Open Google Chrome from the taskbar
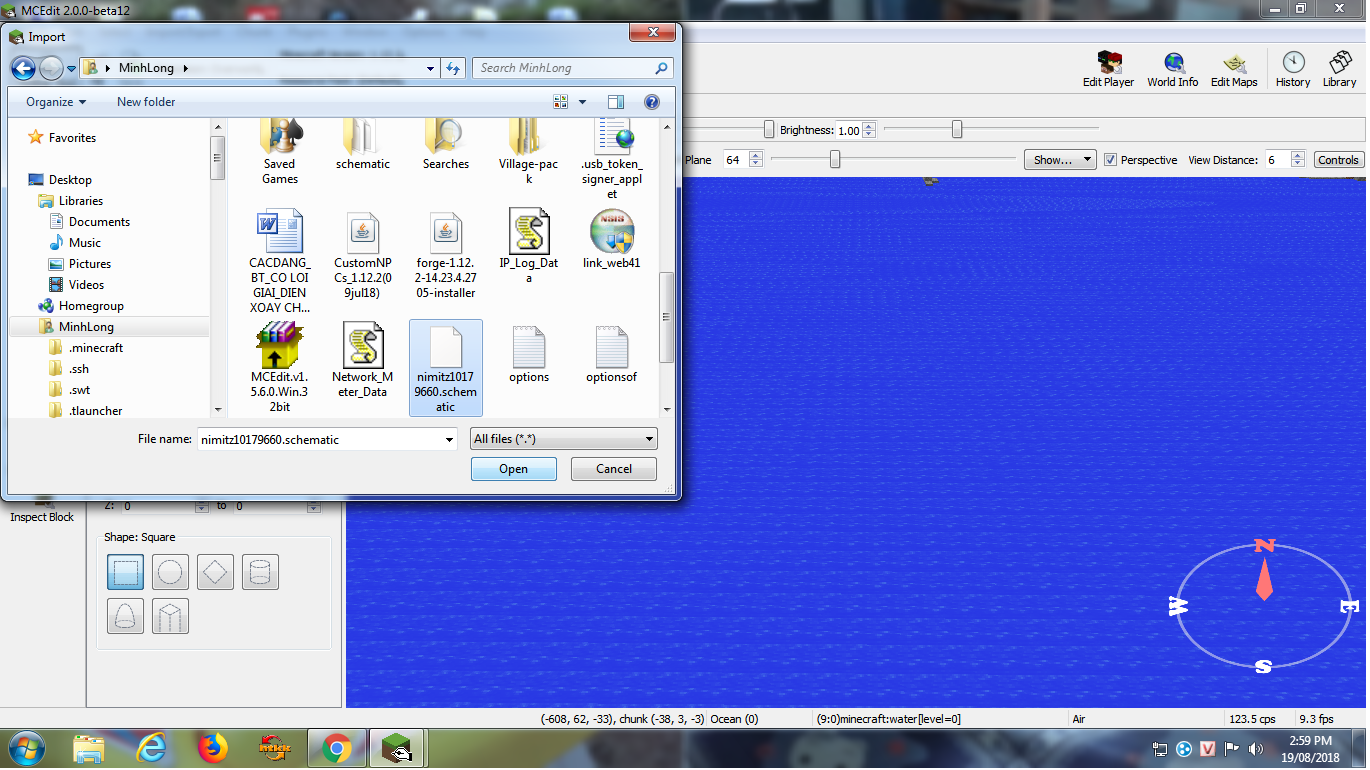 (x=336, y=748)
